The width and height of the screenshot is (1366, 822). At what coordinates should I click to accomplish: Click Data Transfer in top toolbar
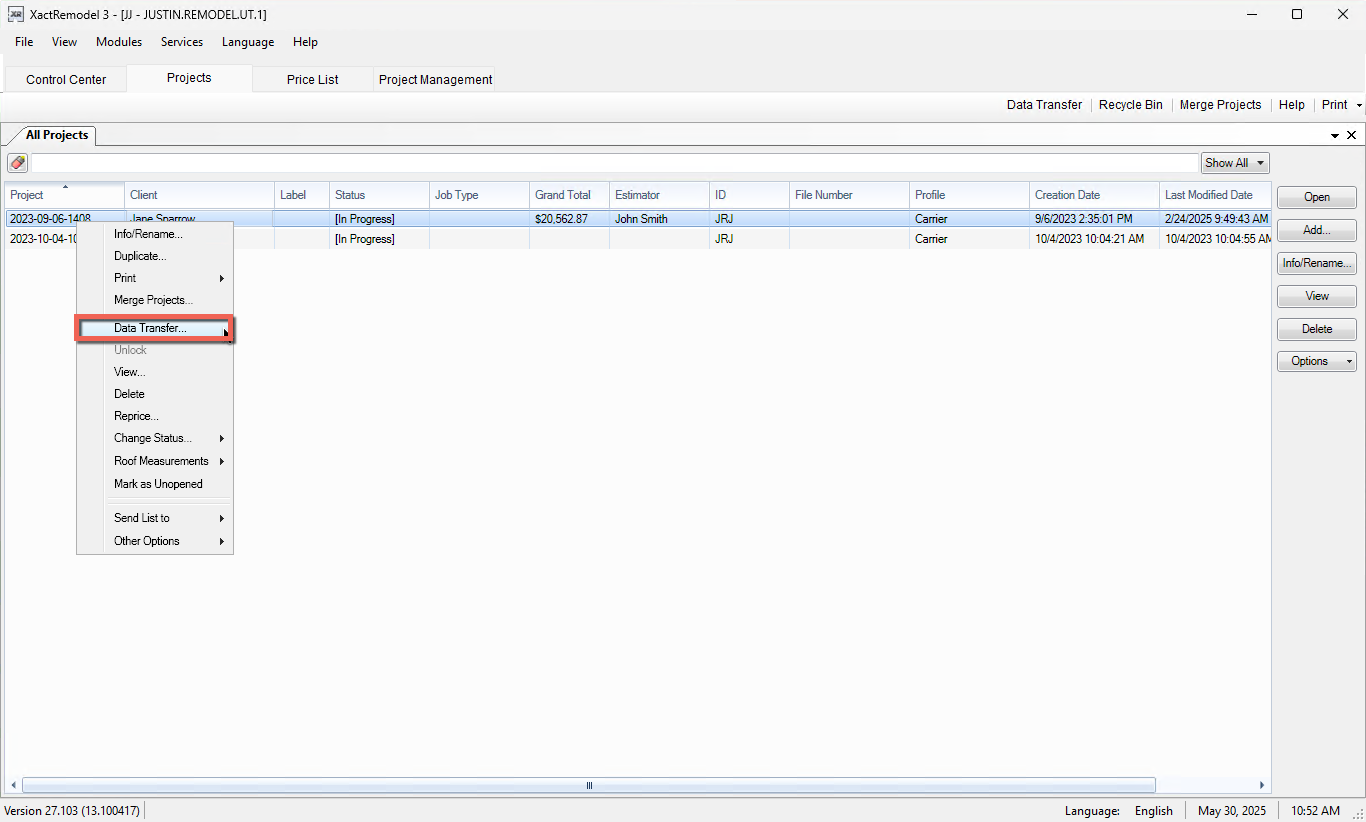[x=1044, y=105]
